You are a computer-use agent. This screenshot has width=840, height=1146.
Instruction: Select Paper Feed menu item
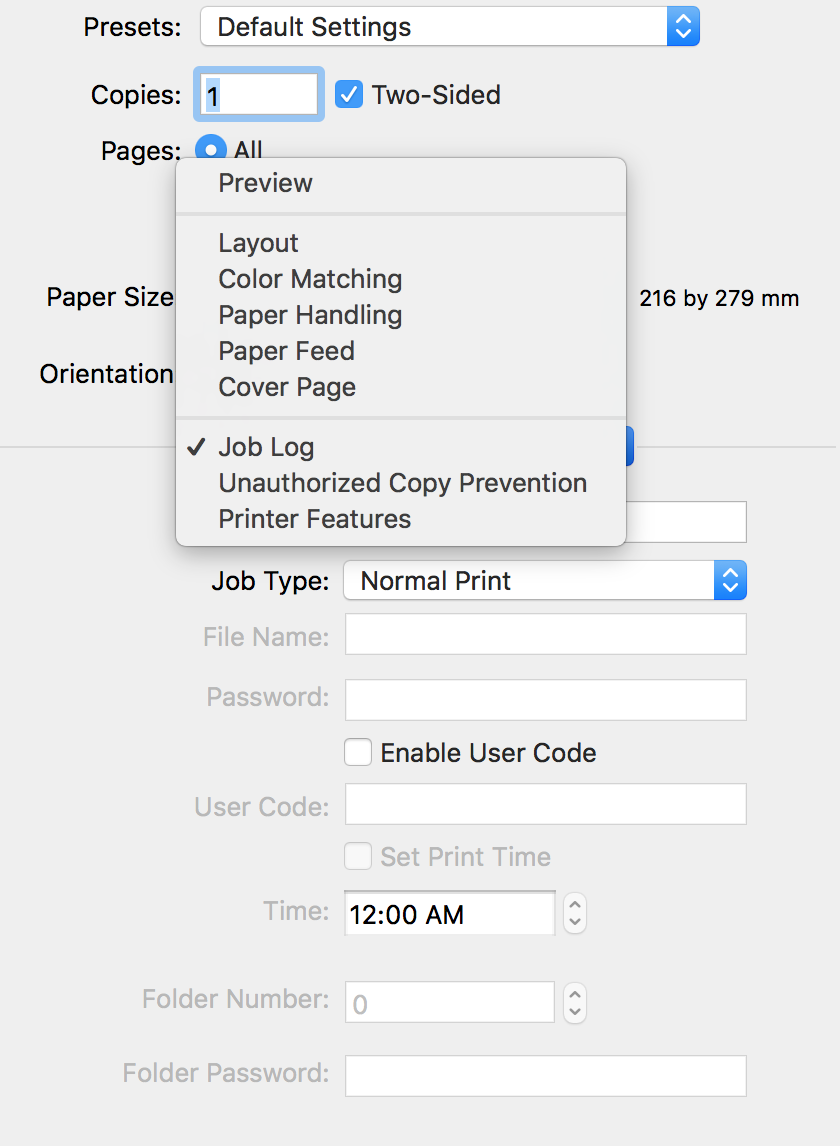(x=286, y=351)
